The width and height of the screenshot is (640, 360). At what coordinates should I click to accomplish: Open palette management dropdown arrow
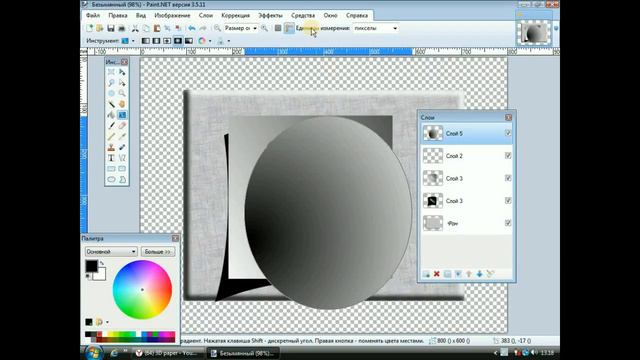pos(107,322)
